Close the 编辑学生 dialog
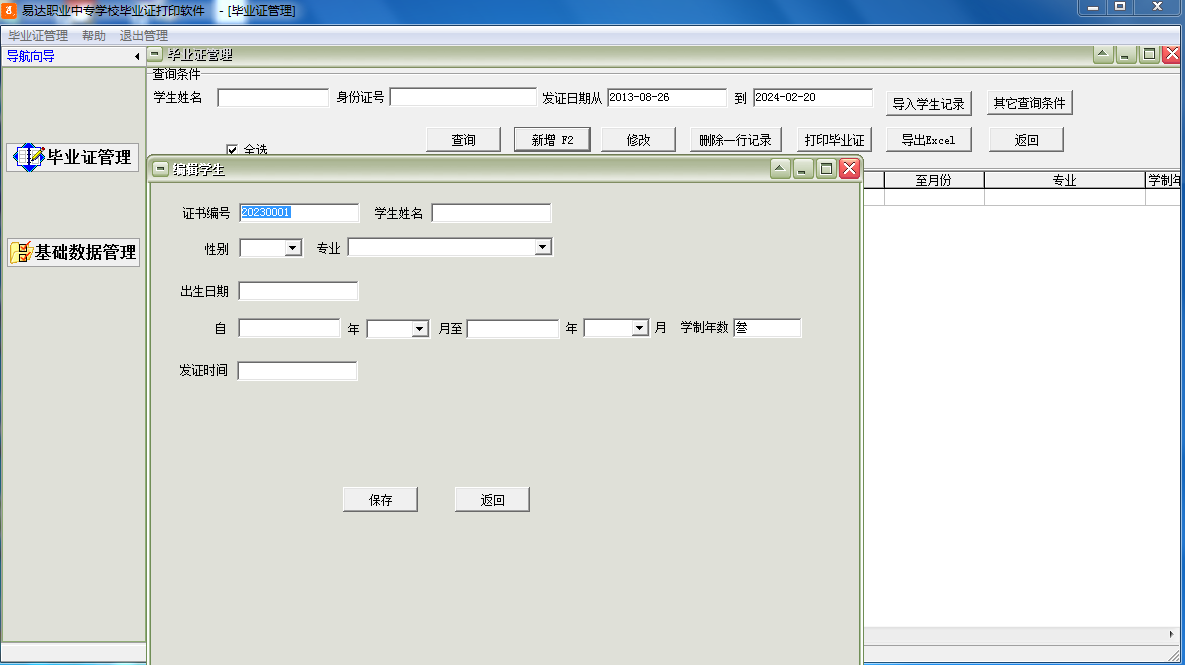1185x665 pixels. tap(849, 169)
